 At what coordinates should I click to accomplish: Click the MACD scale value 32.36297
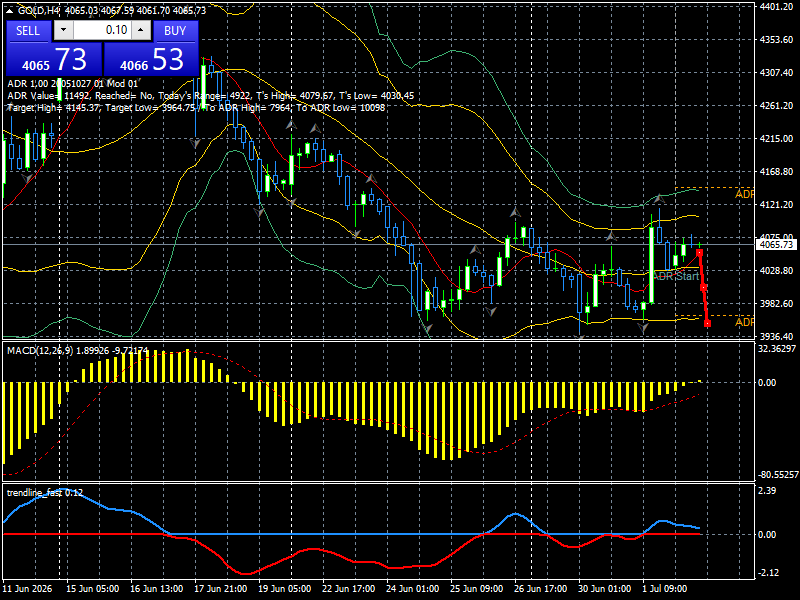tap(777, 349)
